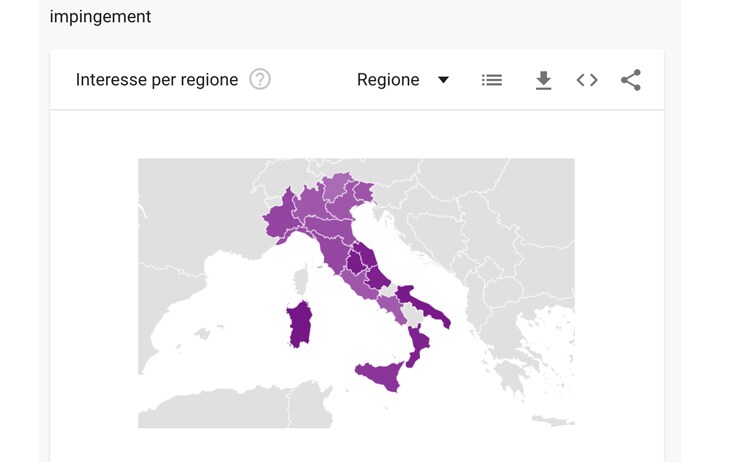Select Sardegna region on the map
The height and width of the screenshot is (462, 738).
click(x=300, y=325)
